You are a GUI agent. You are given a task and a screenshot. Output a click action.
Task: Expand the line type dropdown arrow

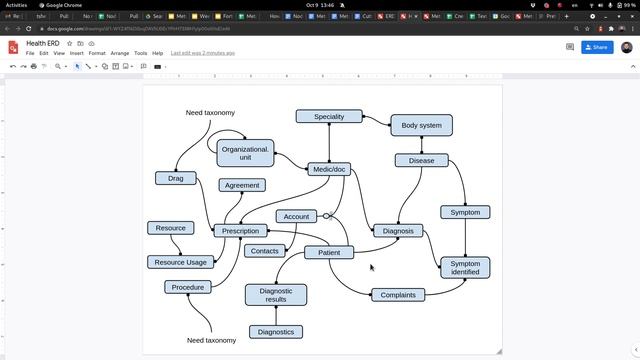point(96,67)
